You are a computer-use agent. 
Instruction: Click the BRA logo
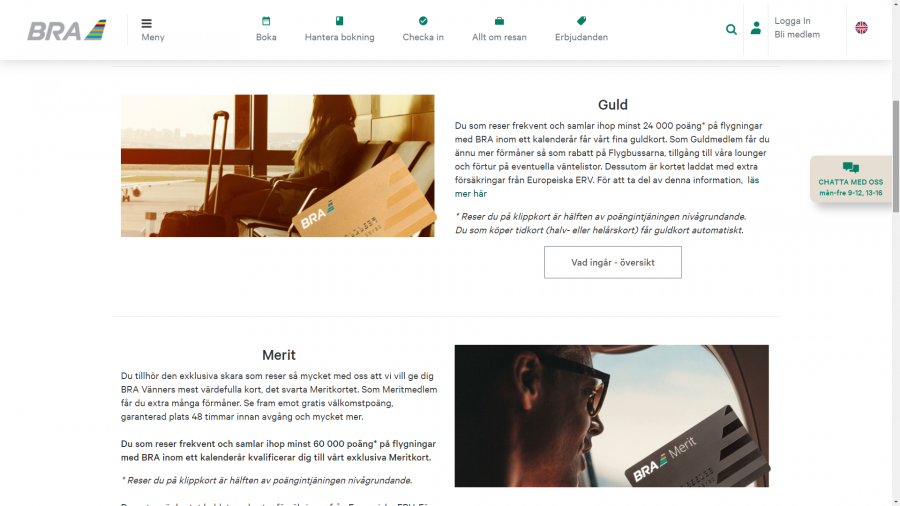click(x=67, y=30)
